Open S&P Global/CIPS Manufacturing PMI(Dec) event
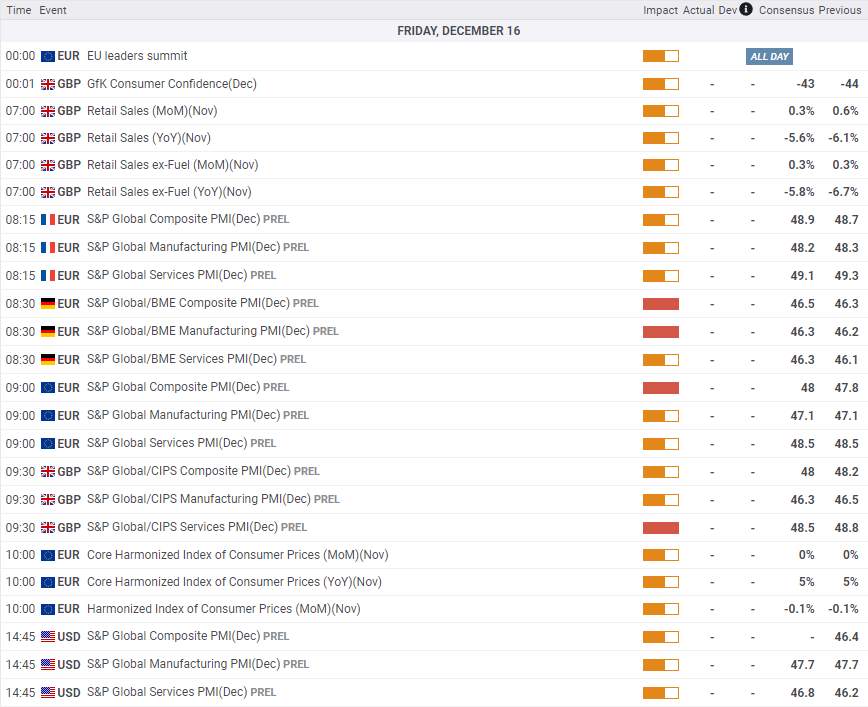 [x=199, y=499]
